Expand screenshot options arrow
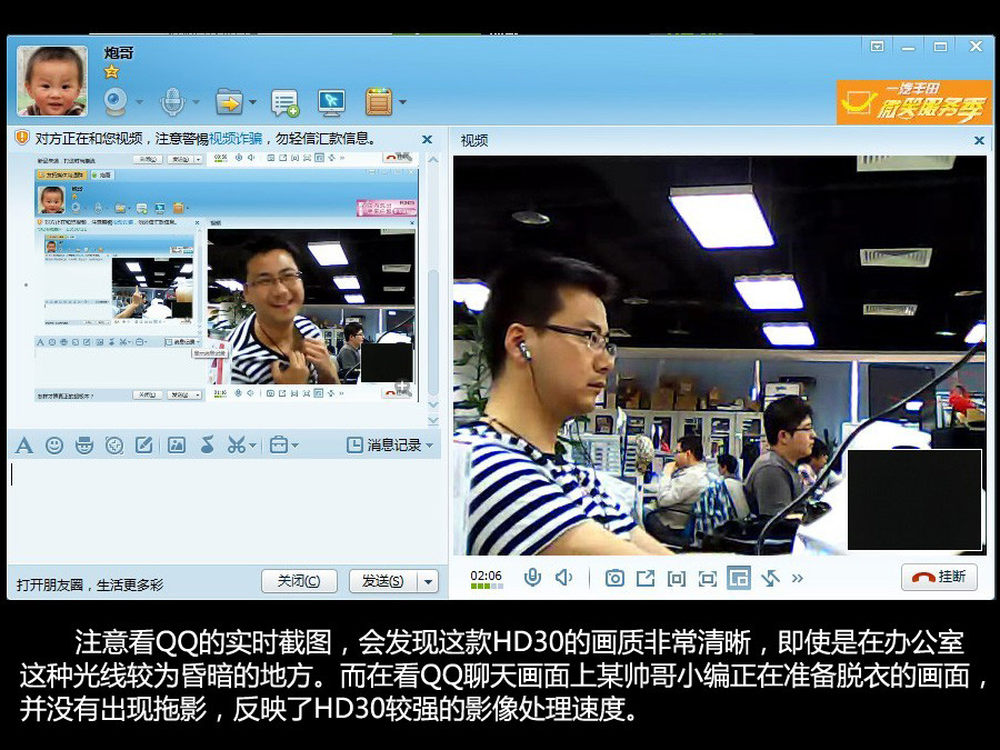The width and height of the screenshot is (1000, 750). click(x=253, y=446)
